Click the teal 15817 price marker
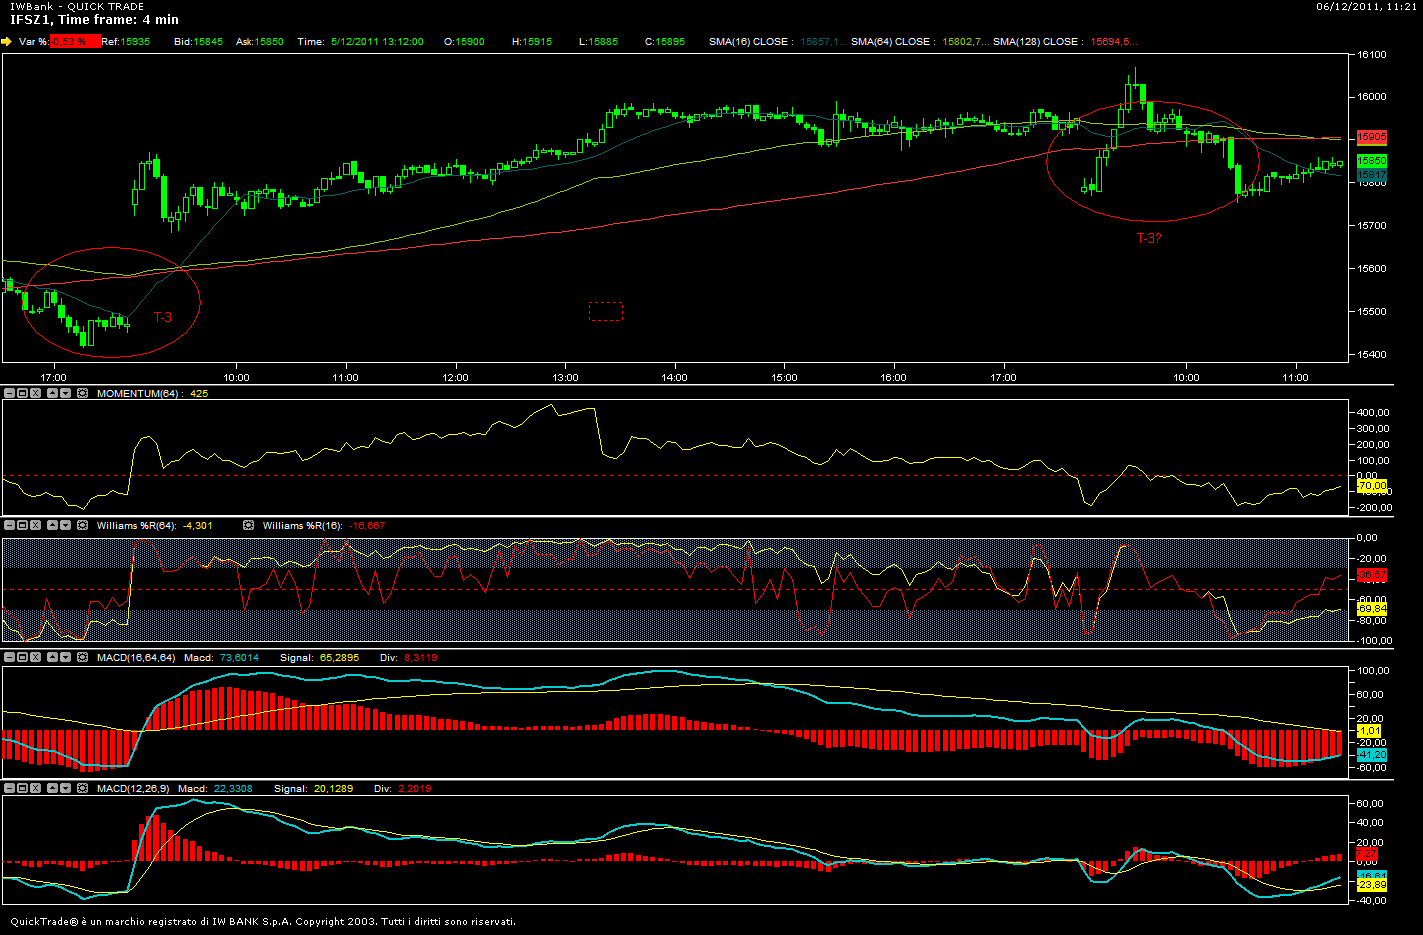This screenshot has width=1423, height=935. tap(1372, 174)
